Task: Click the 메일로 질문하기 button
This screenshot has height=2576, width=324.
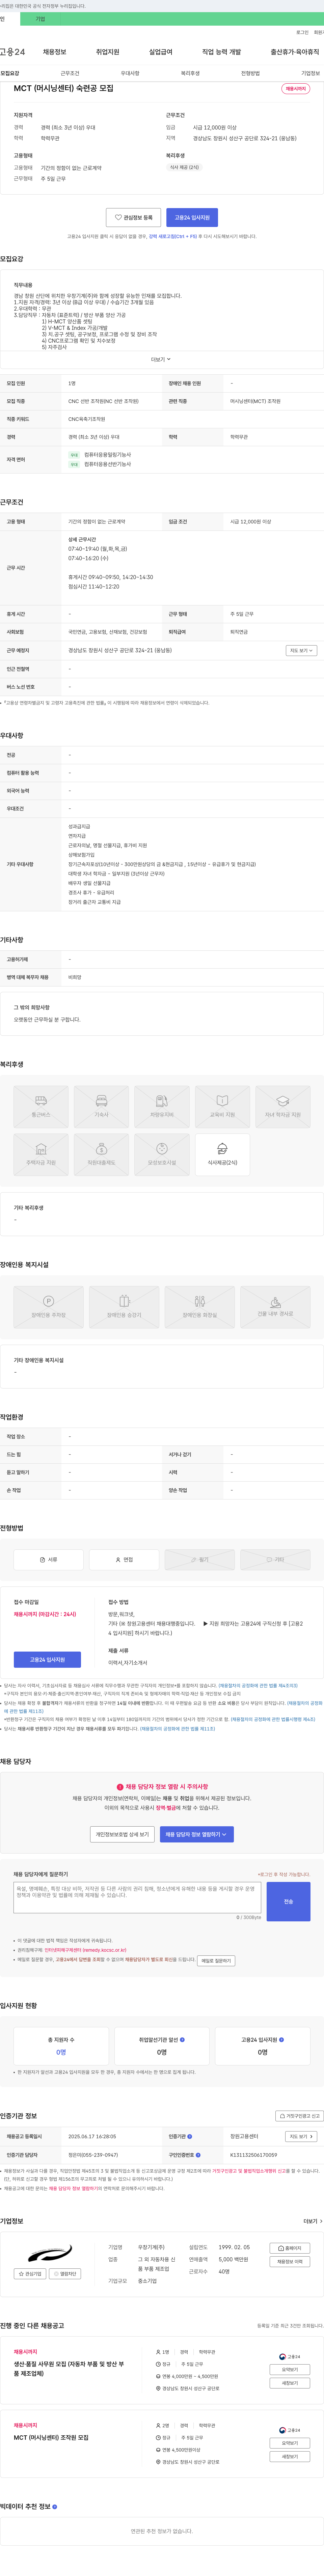Action: [x=216, y=1960]
